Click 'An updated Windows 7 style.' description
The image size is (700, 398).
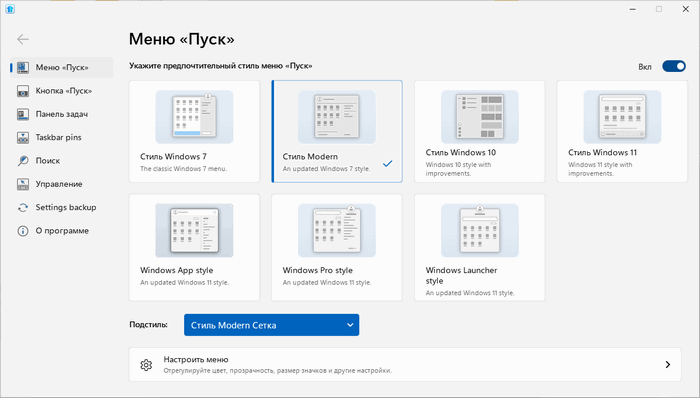click(326, 169)
